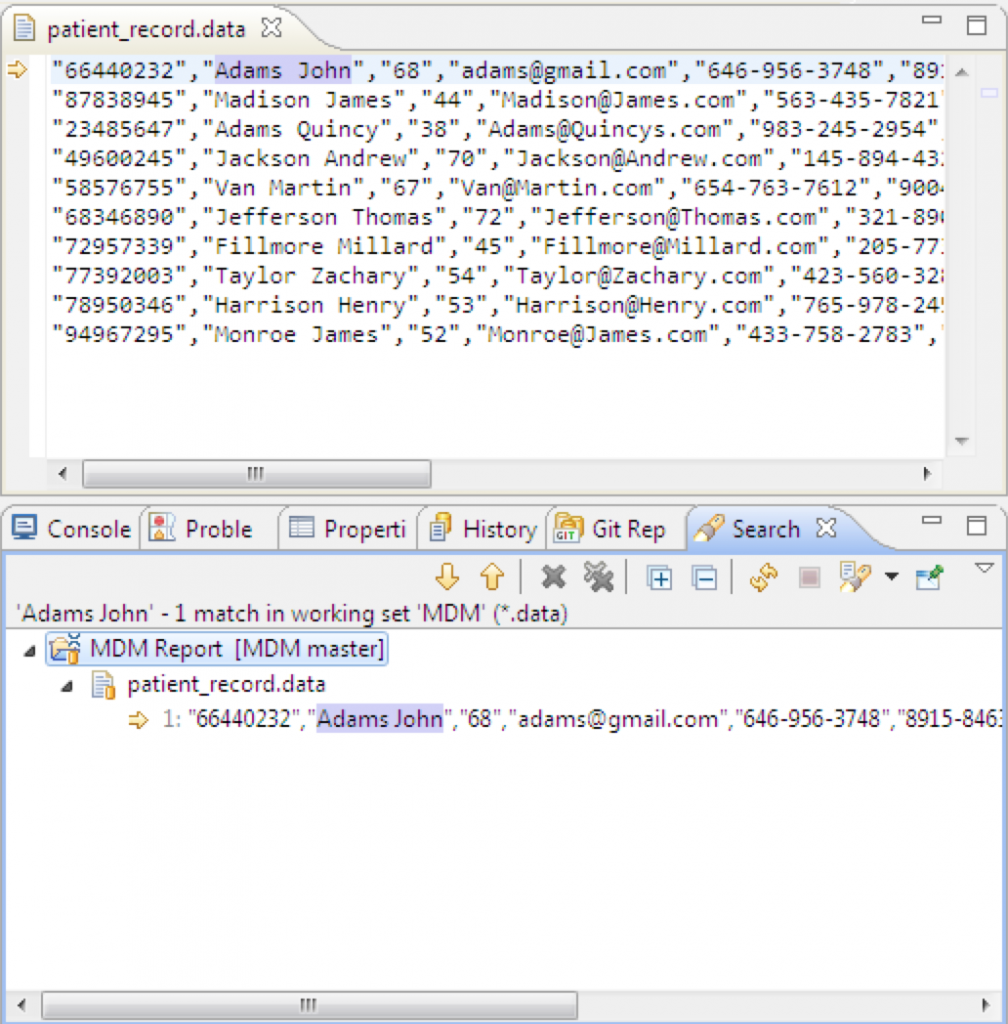Open previous search pages dropdown arrow

pyautogui.click(x=892, y=577)
